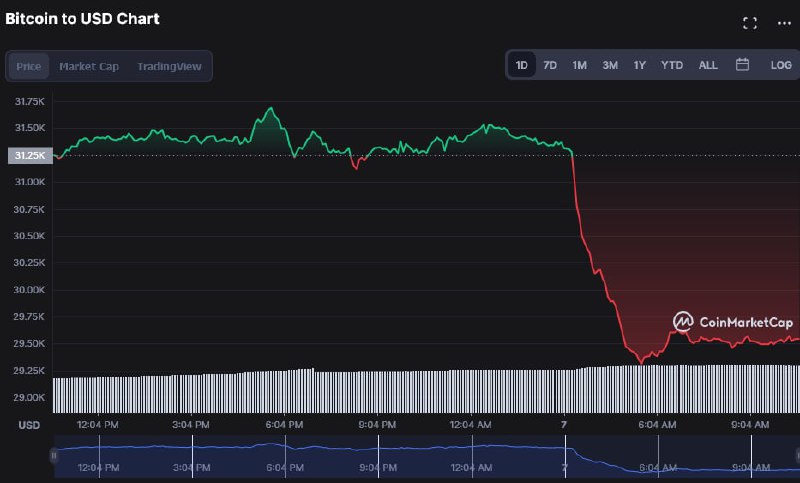Choose the 1M time range

tap(579, 65)
